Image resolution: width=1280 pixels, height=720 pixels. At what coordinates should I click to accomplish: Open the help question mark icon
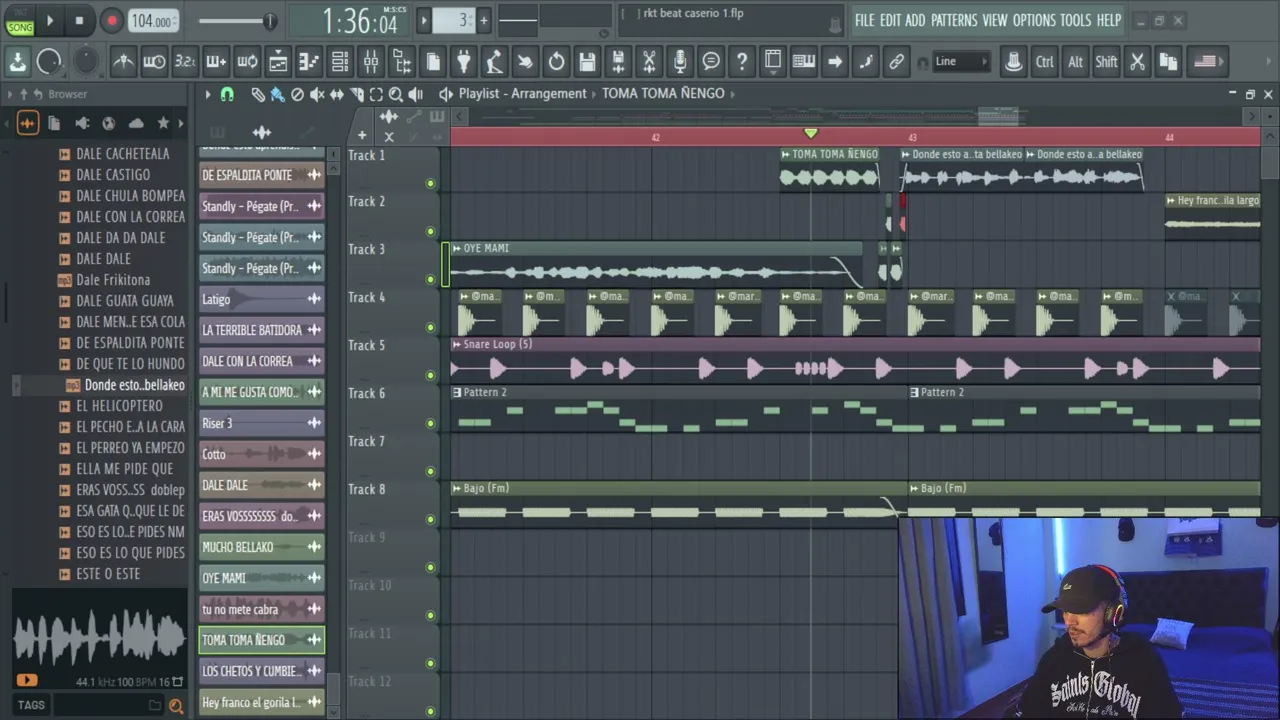click(x=742, y=62)
